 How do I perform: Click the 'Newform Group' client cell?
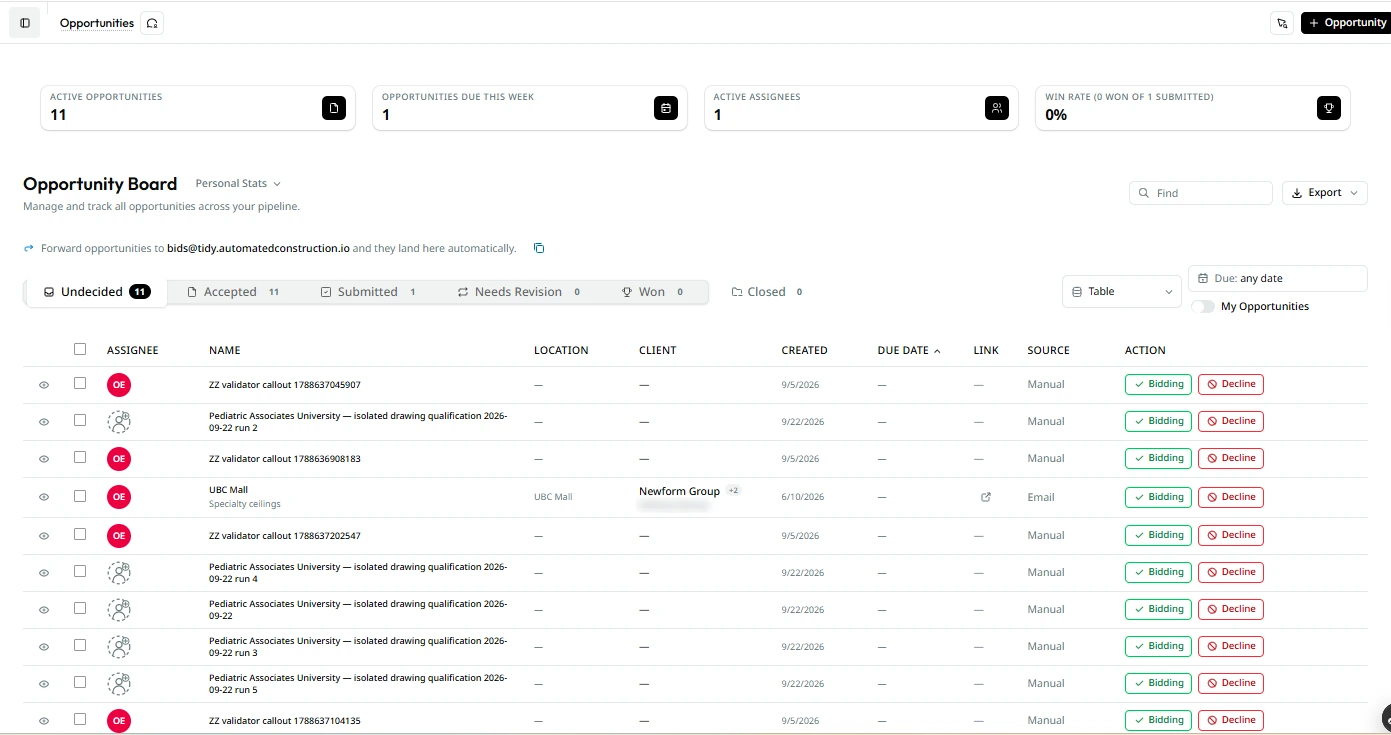pyautogui.click(x=679, y=491)
